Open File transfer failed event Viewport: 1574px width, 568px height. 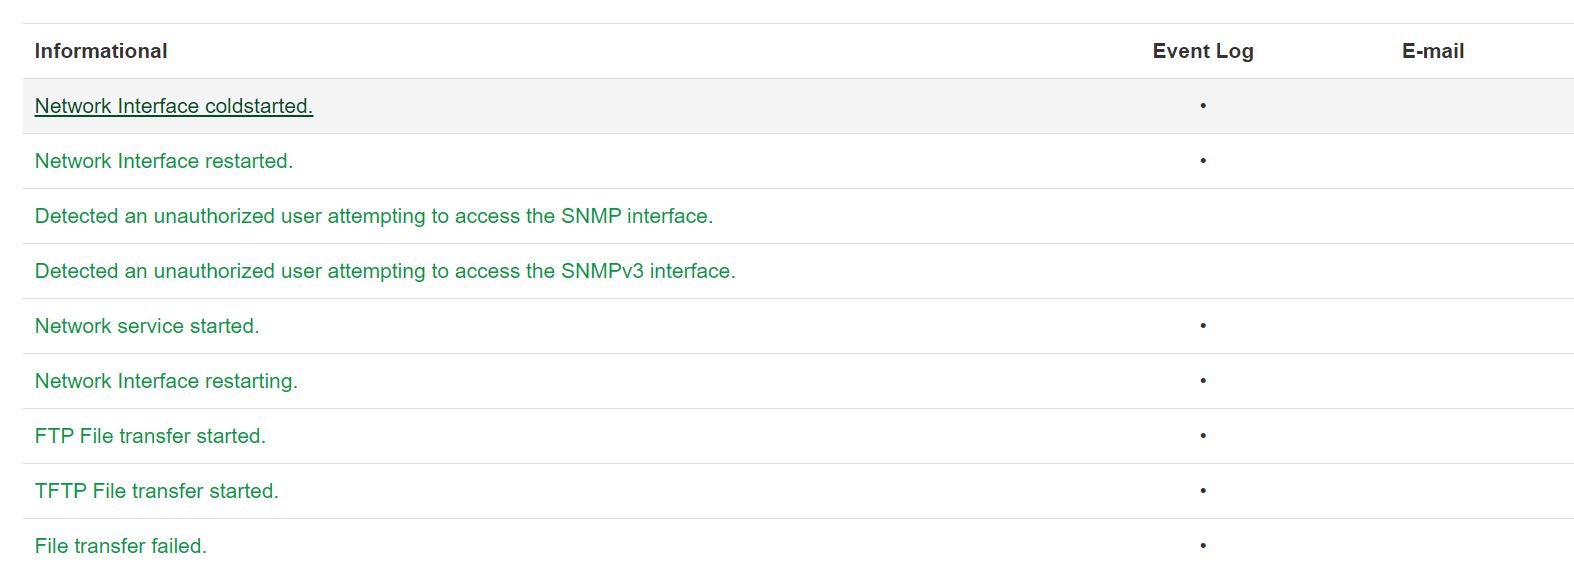(121, 546)
